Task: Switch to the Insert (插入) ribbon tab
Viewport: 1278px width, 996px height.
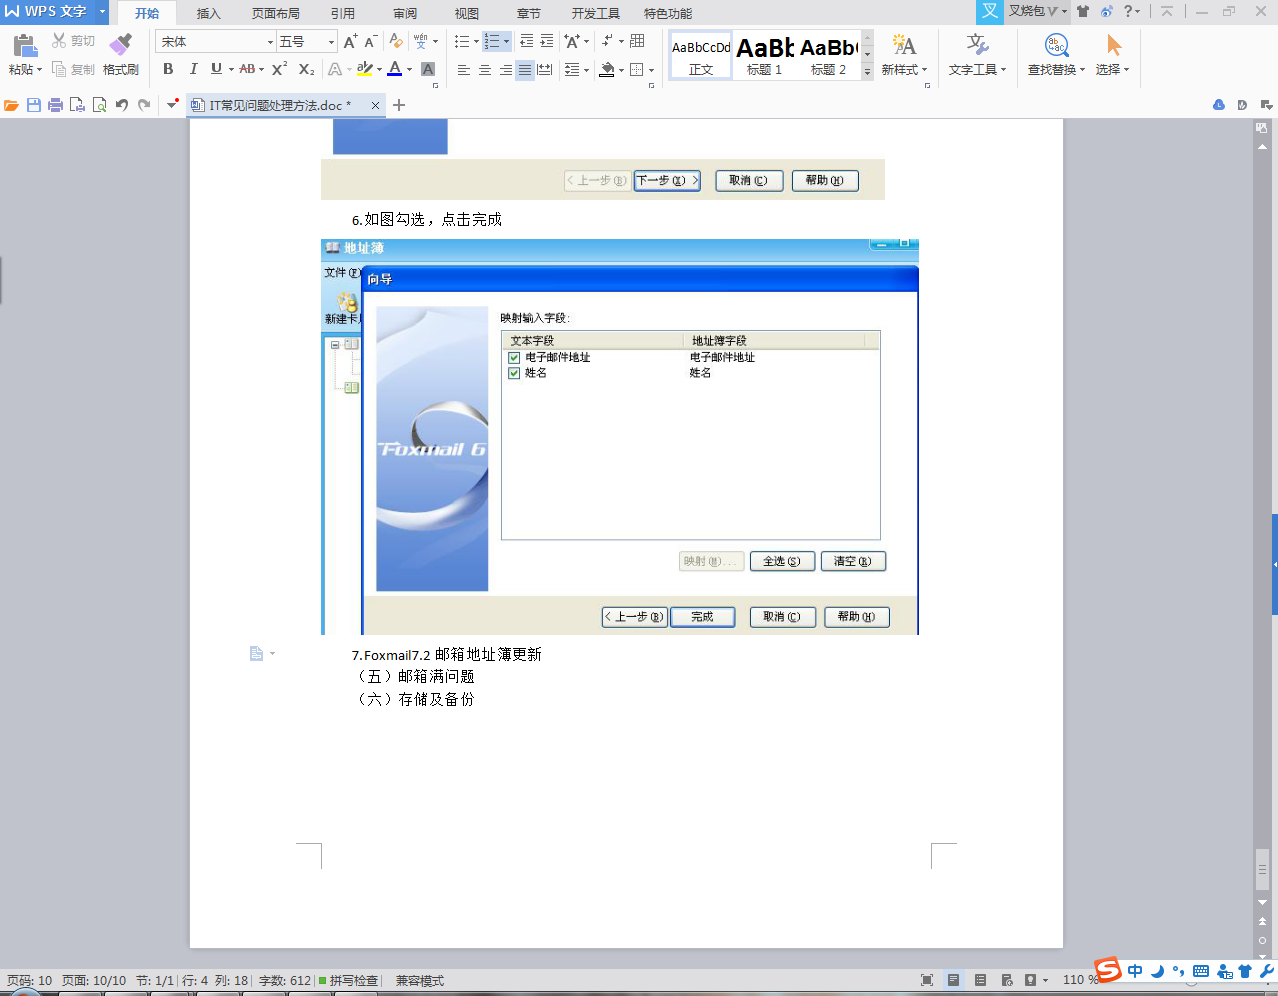Action: [208, 13]
